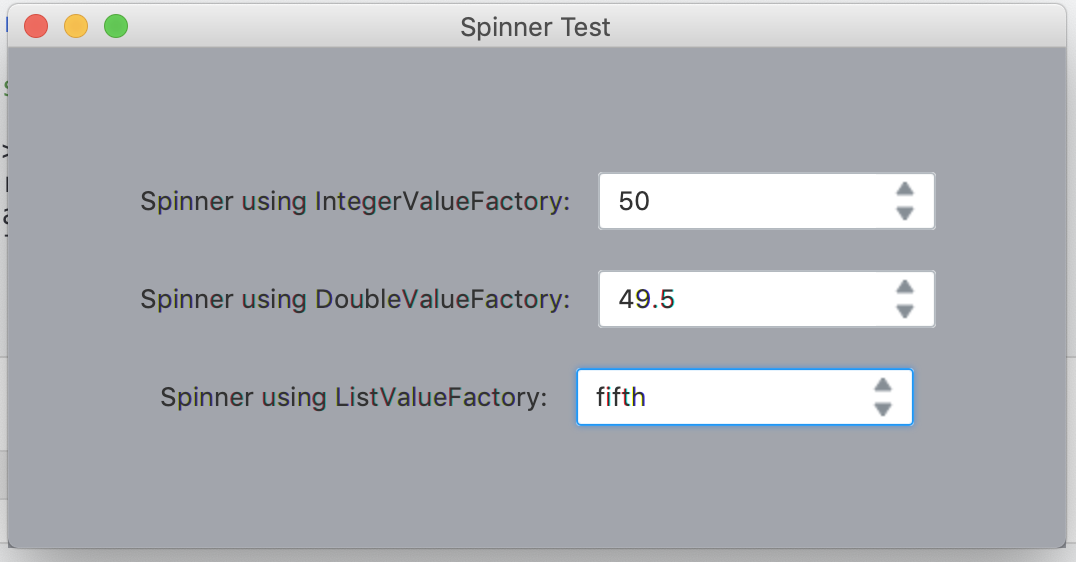Click blank space inside the double spinner field
1076x562 pixels.
coord(780,299)
